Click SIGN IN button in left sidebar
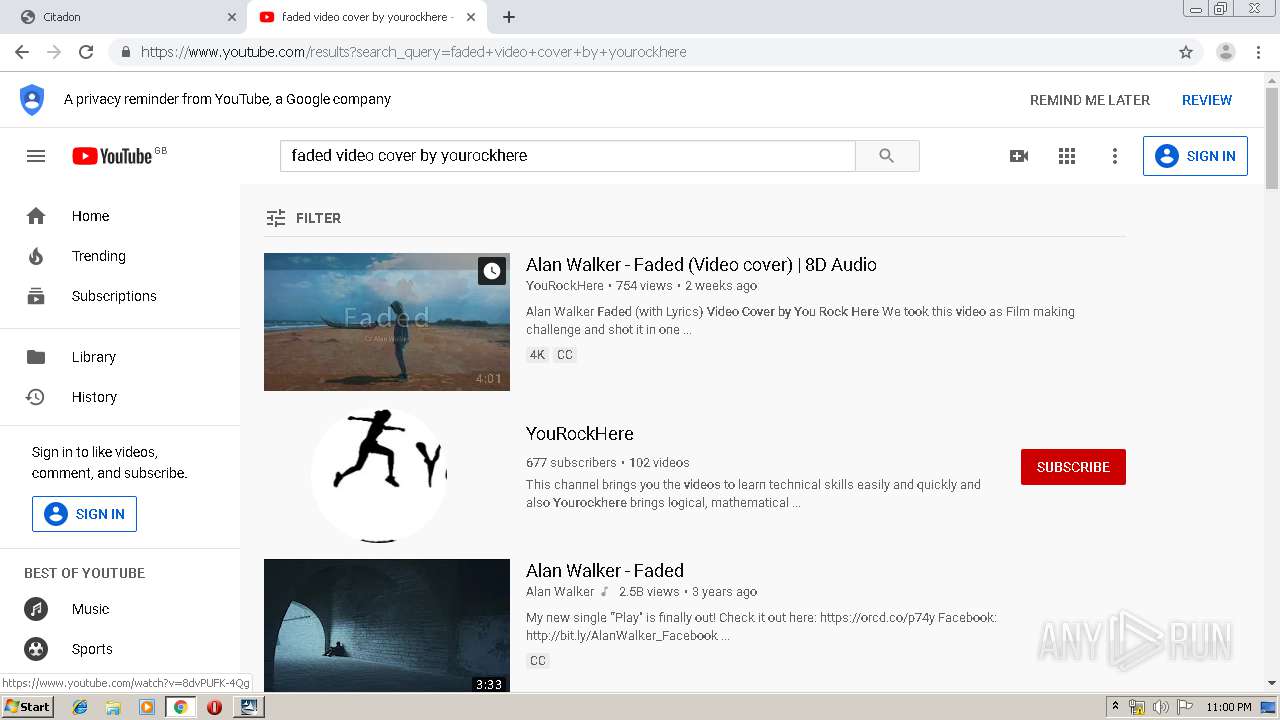Screen dimensions: 1280x720 84,514
